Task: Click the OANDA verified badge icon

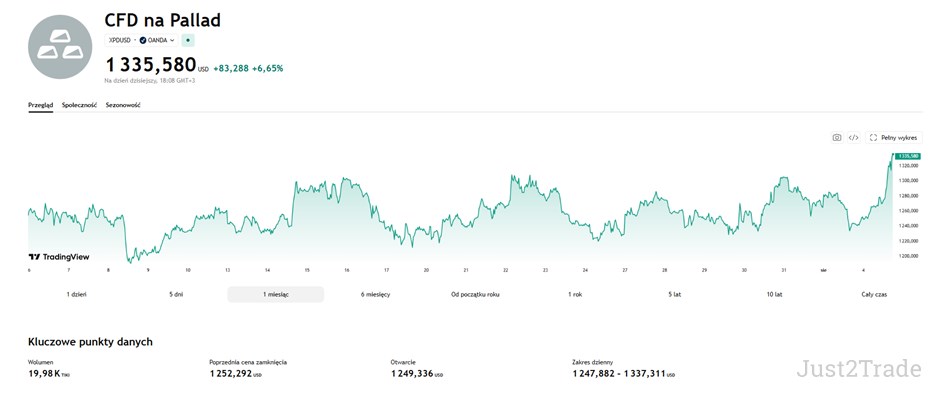Action: (143, 40)
